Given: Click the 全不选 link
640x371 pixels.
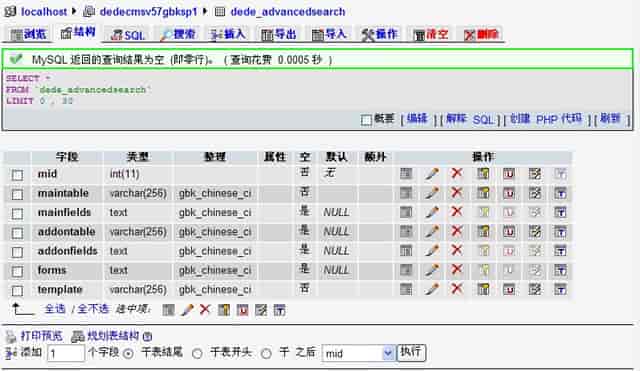Looking at the screenshot, I should (93, 309).
